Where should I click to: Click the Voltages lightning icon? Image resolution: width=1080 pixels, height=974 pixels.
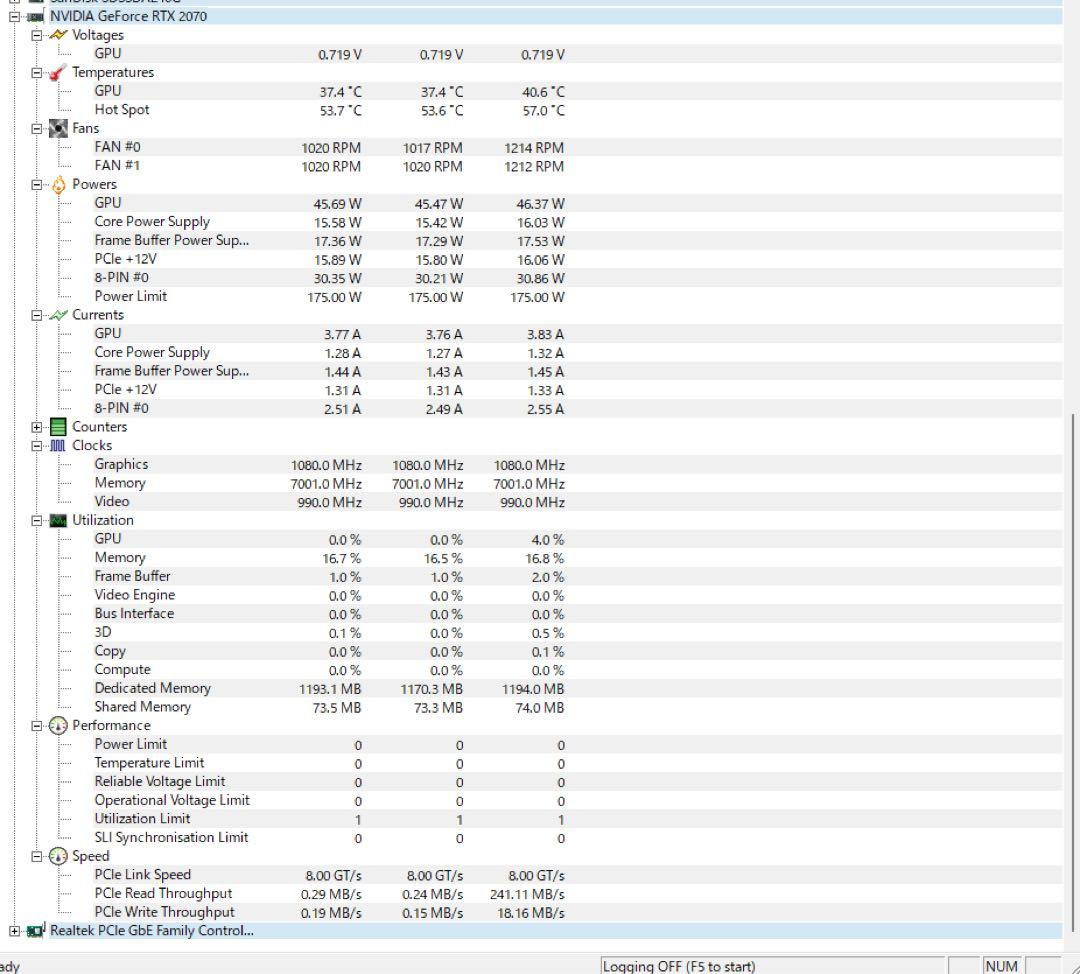tap(58, 35)
